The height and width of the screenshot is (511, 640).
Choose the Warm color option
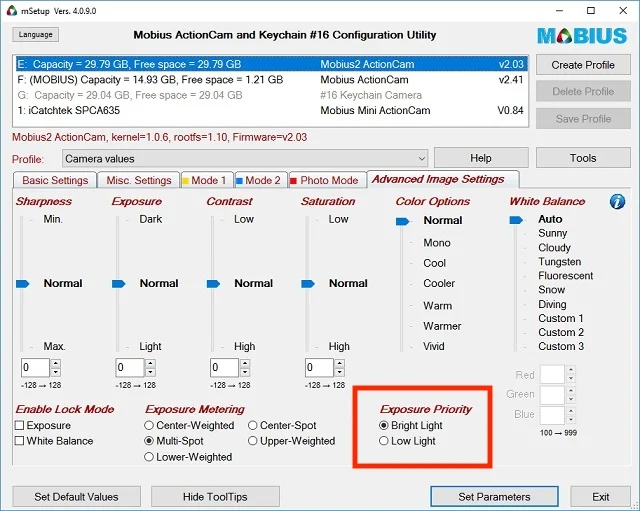[438, 306]
